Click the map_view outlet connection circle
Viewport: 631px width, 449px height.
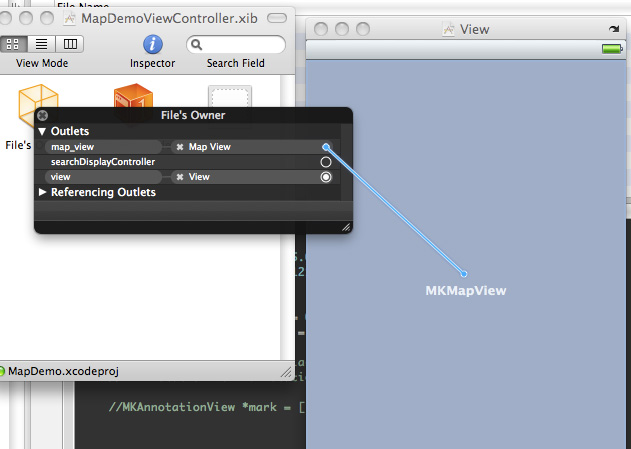click(x=326, y=147)
